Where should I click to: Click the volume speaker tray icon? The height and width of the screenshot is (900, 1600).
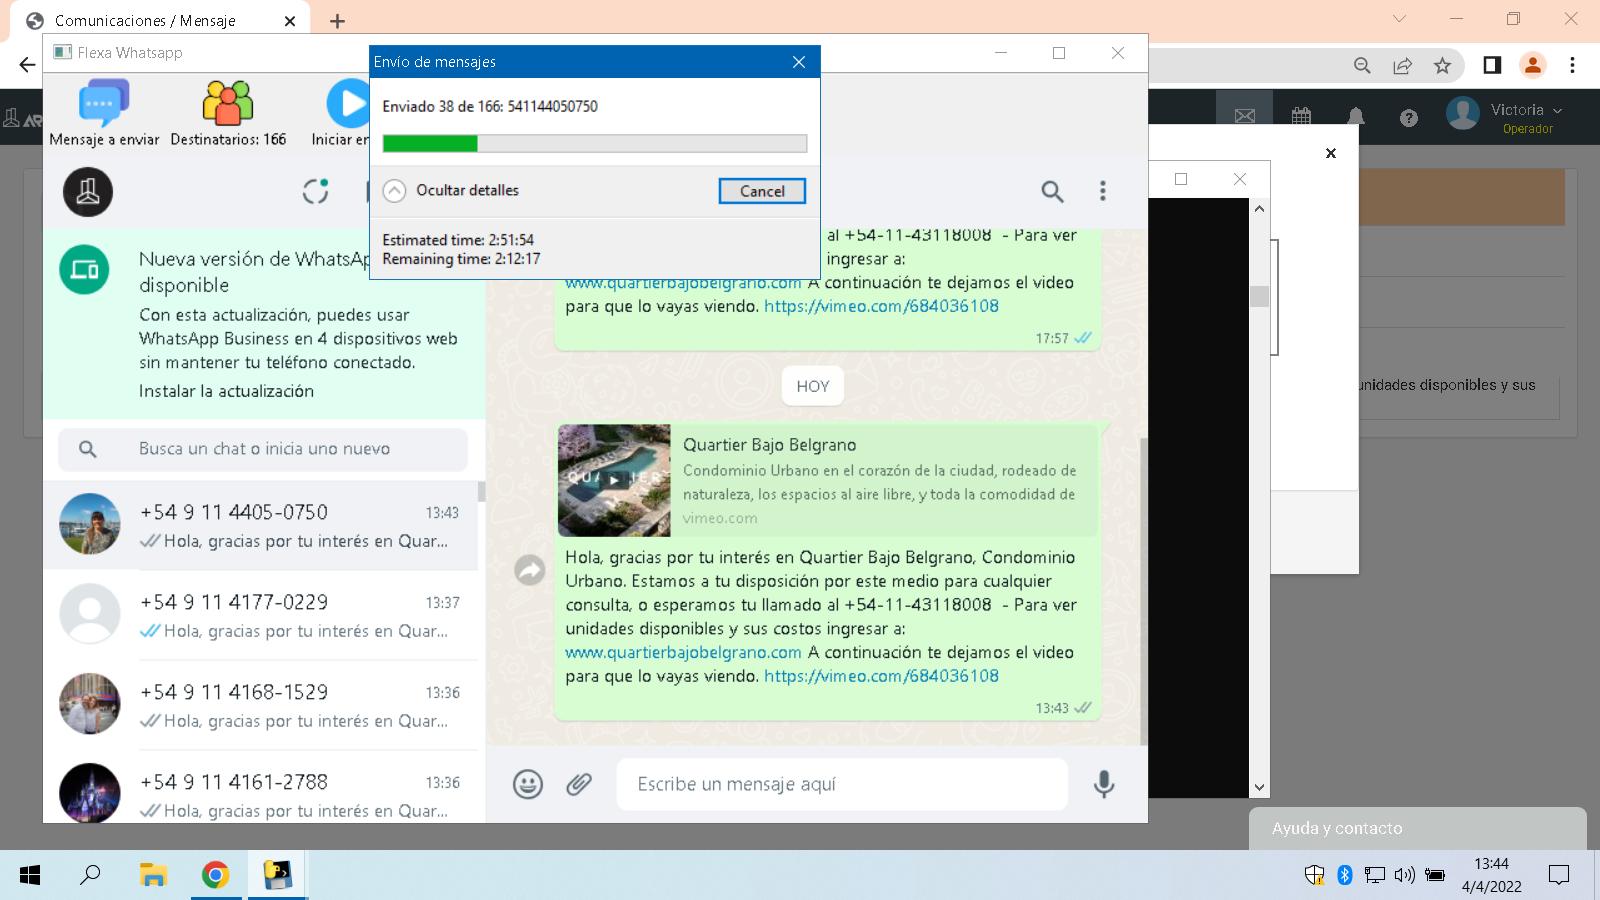tap(1404, 875)
